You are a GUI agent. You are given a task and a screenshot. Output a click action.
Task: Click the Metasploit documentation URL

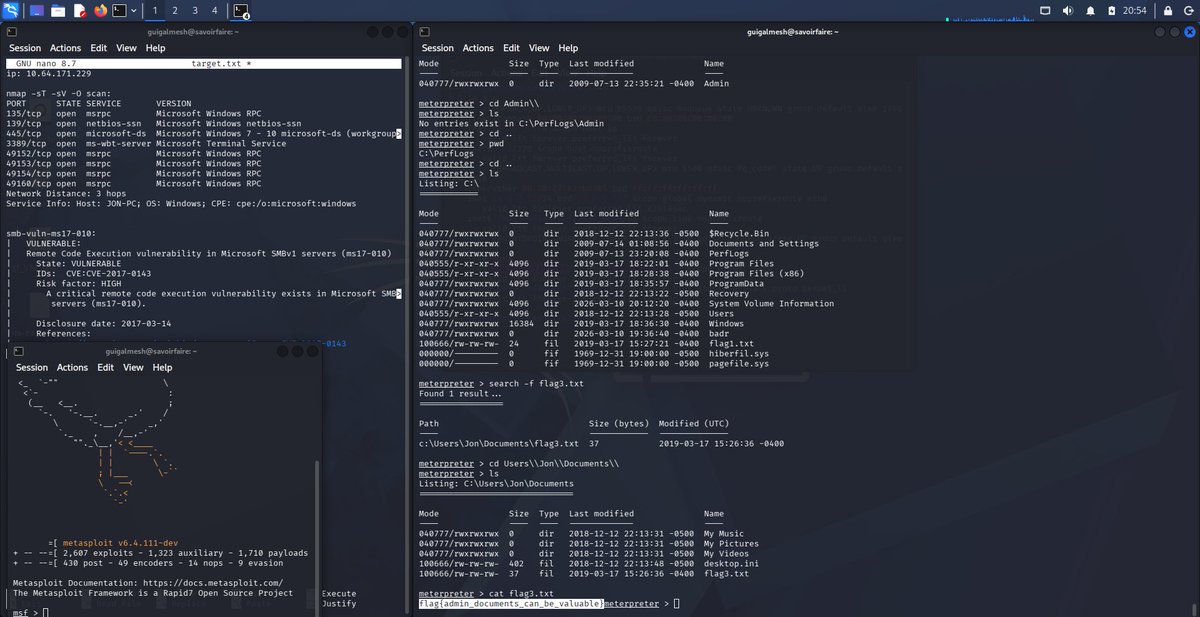[212, 582]
